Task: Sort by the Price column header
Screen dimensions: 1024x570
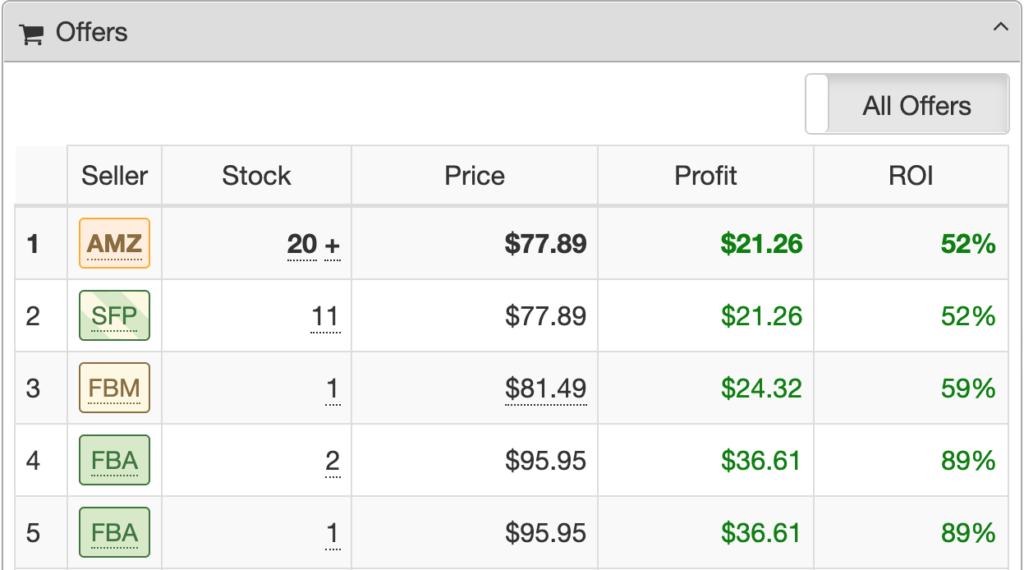Action: point(474,176)
